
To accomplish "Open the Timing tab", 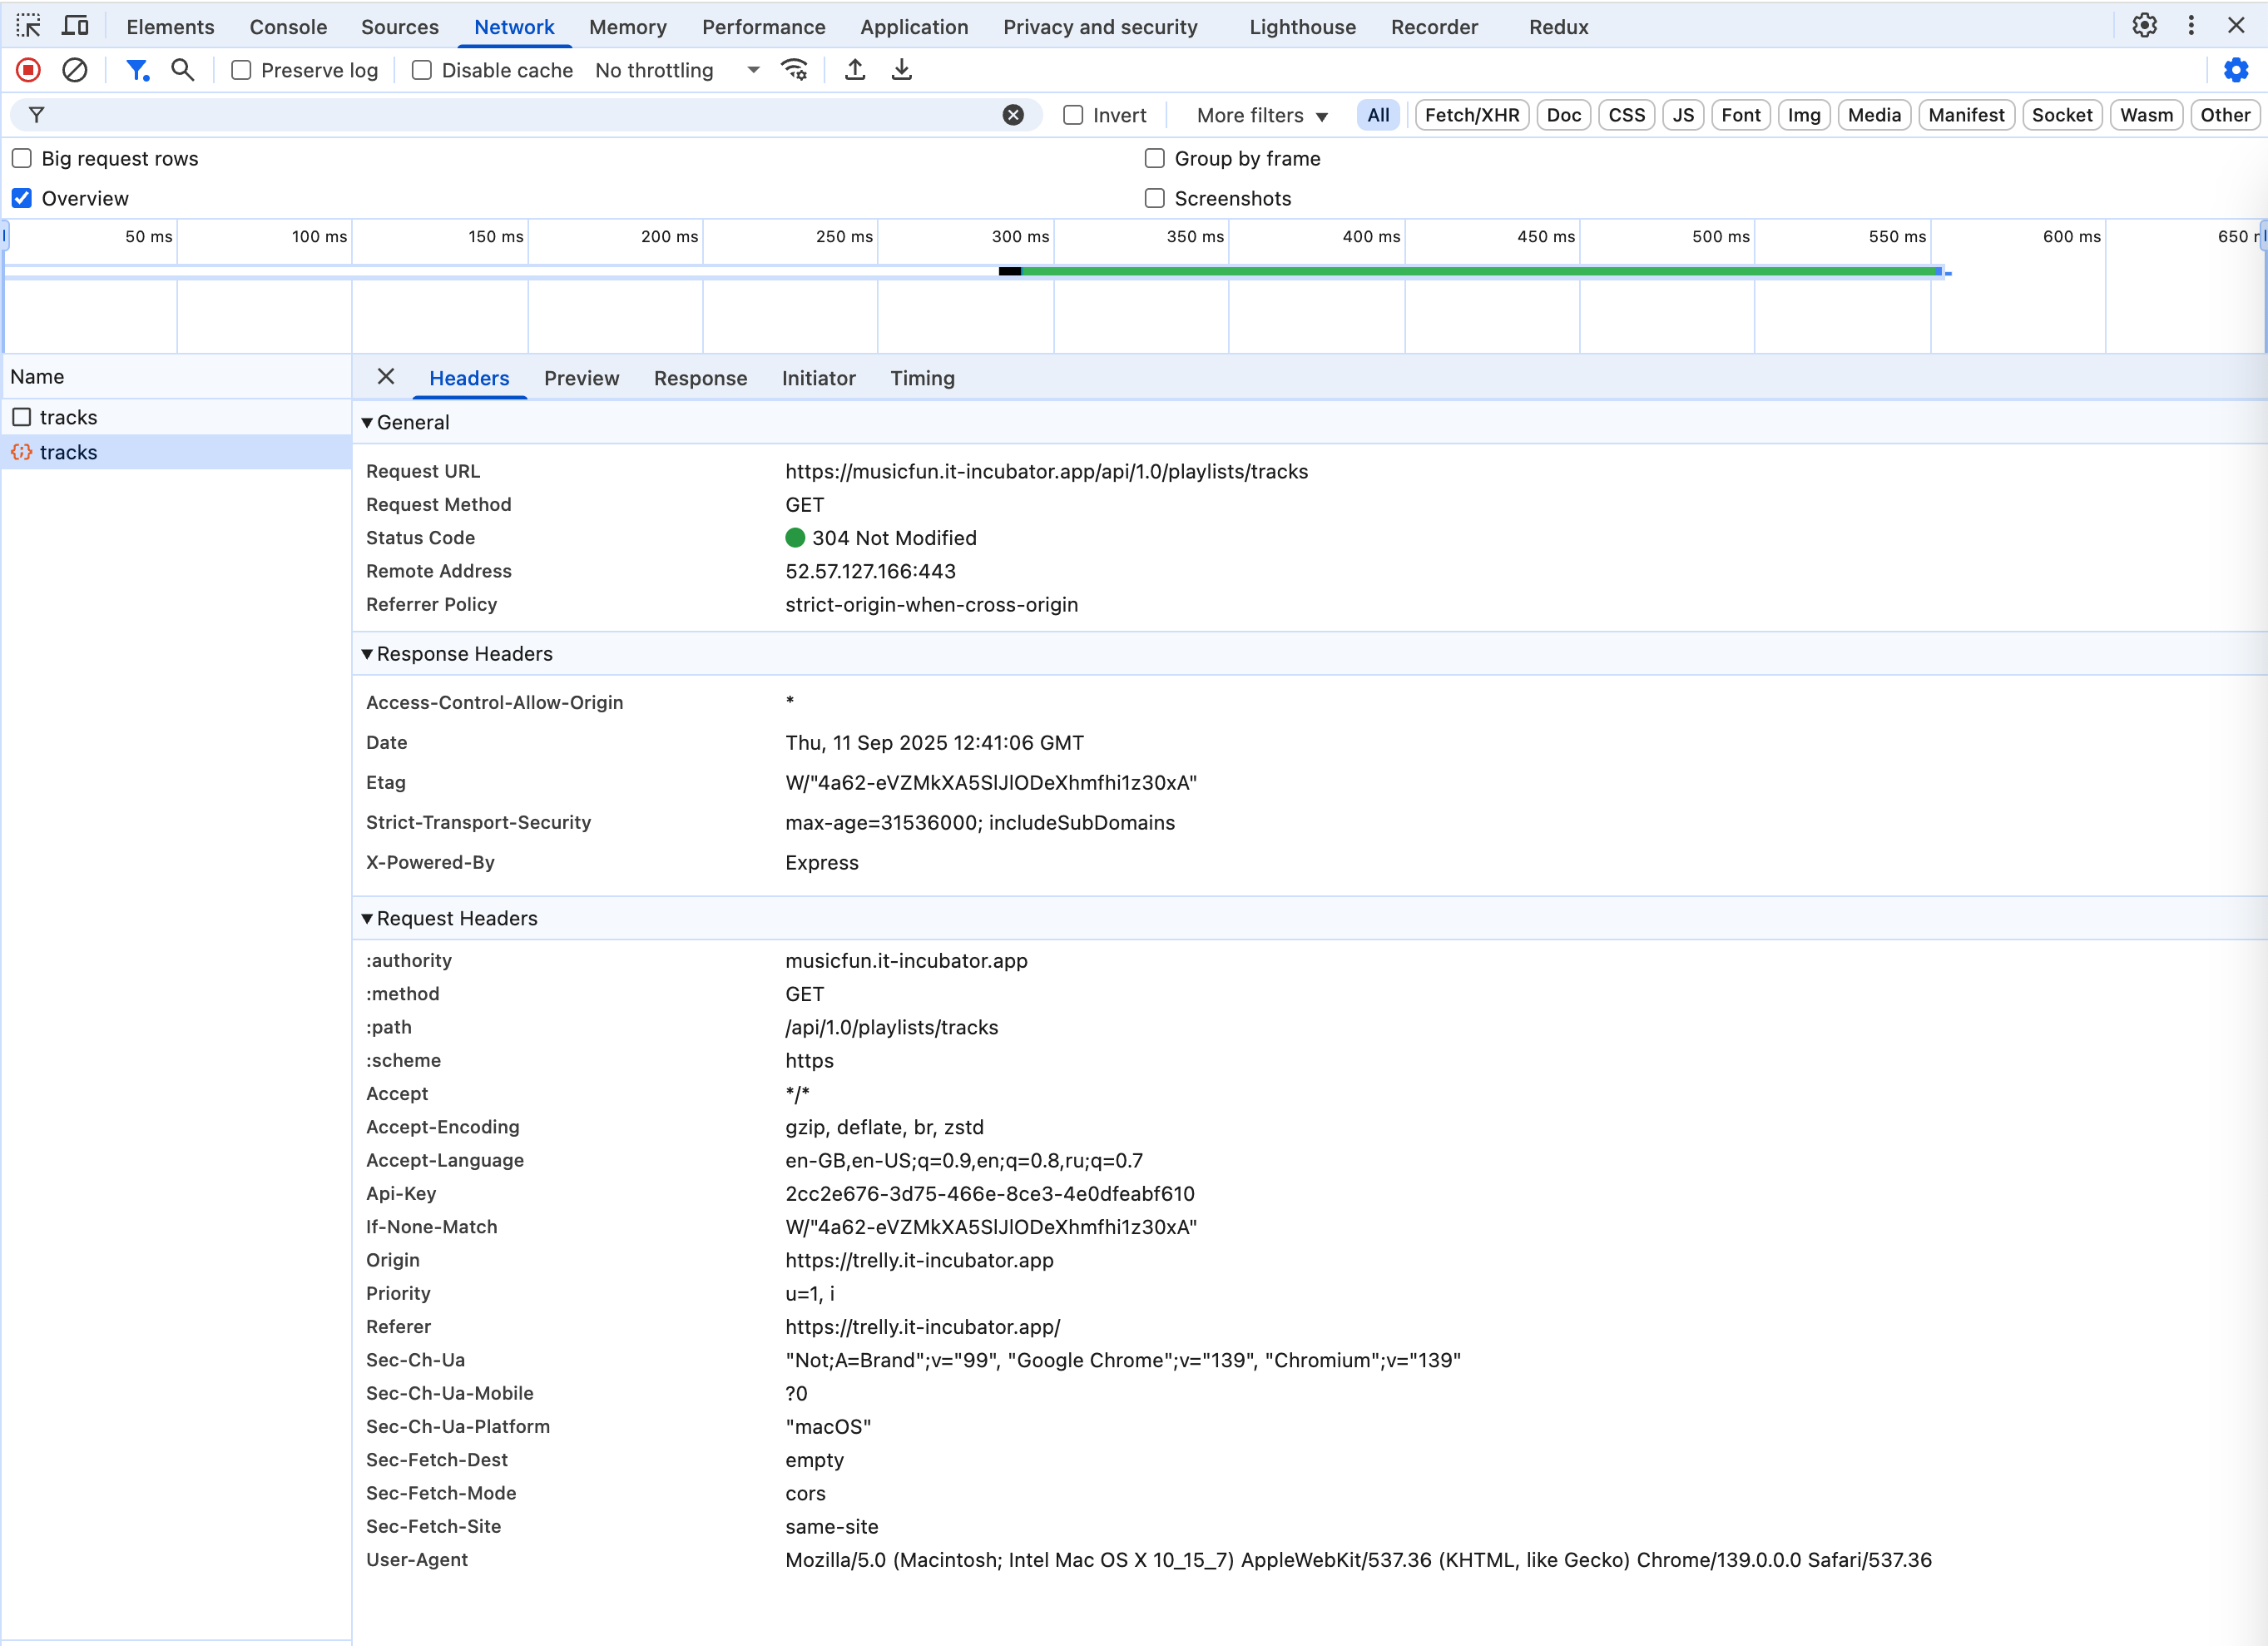I will point(922,378).
